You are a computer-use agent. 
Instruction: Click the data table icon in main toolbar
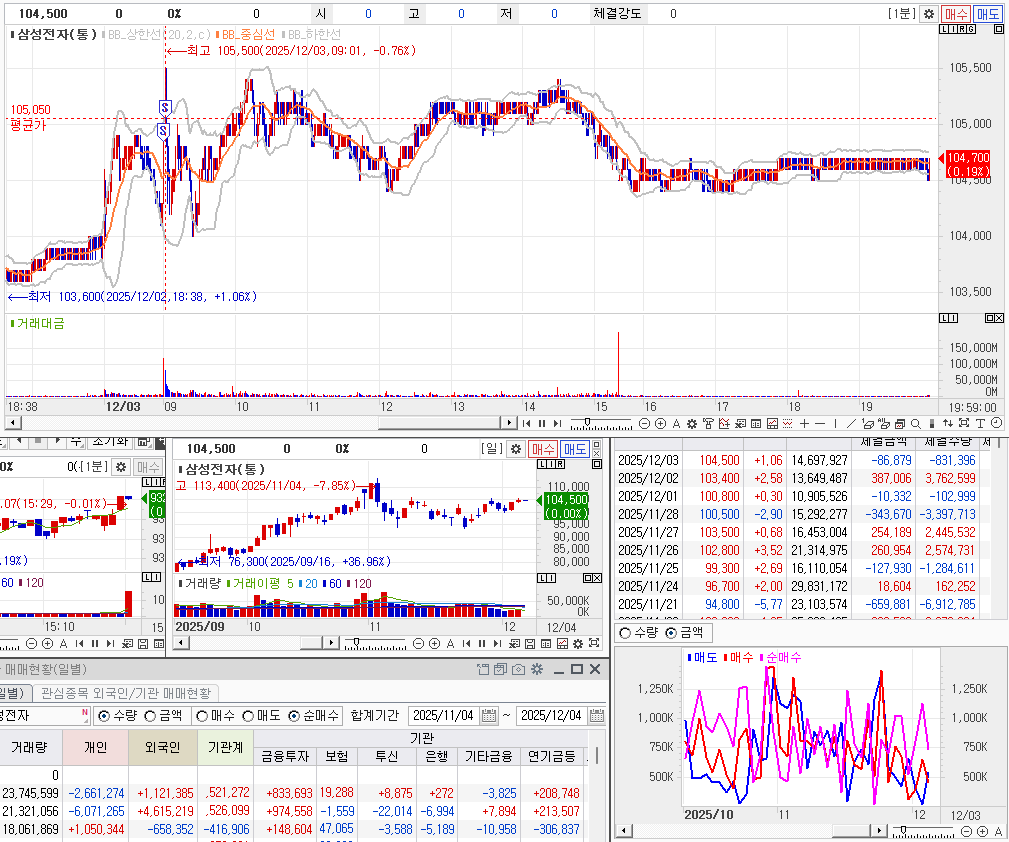click(x=755, y=423)
